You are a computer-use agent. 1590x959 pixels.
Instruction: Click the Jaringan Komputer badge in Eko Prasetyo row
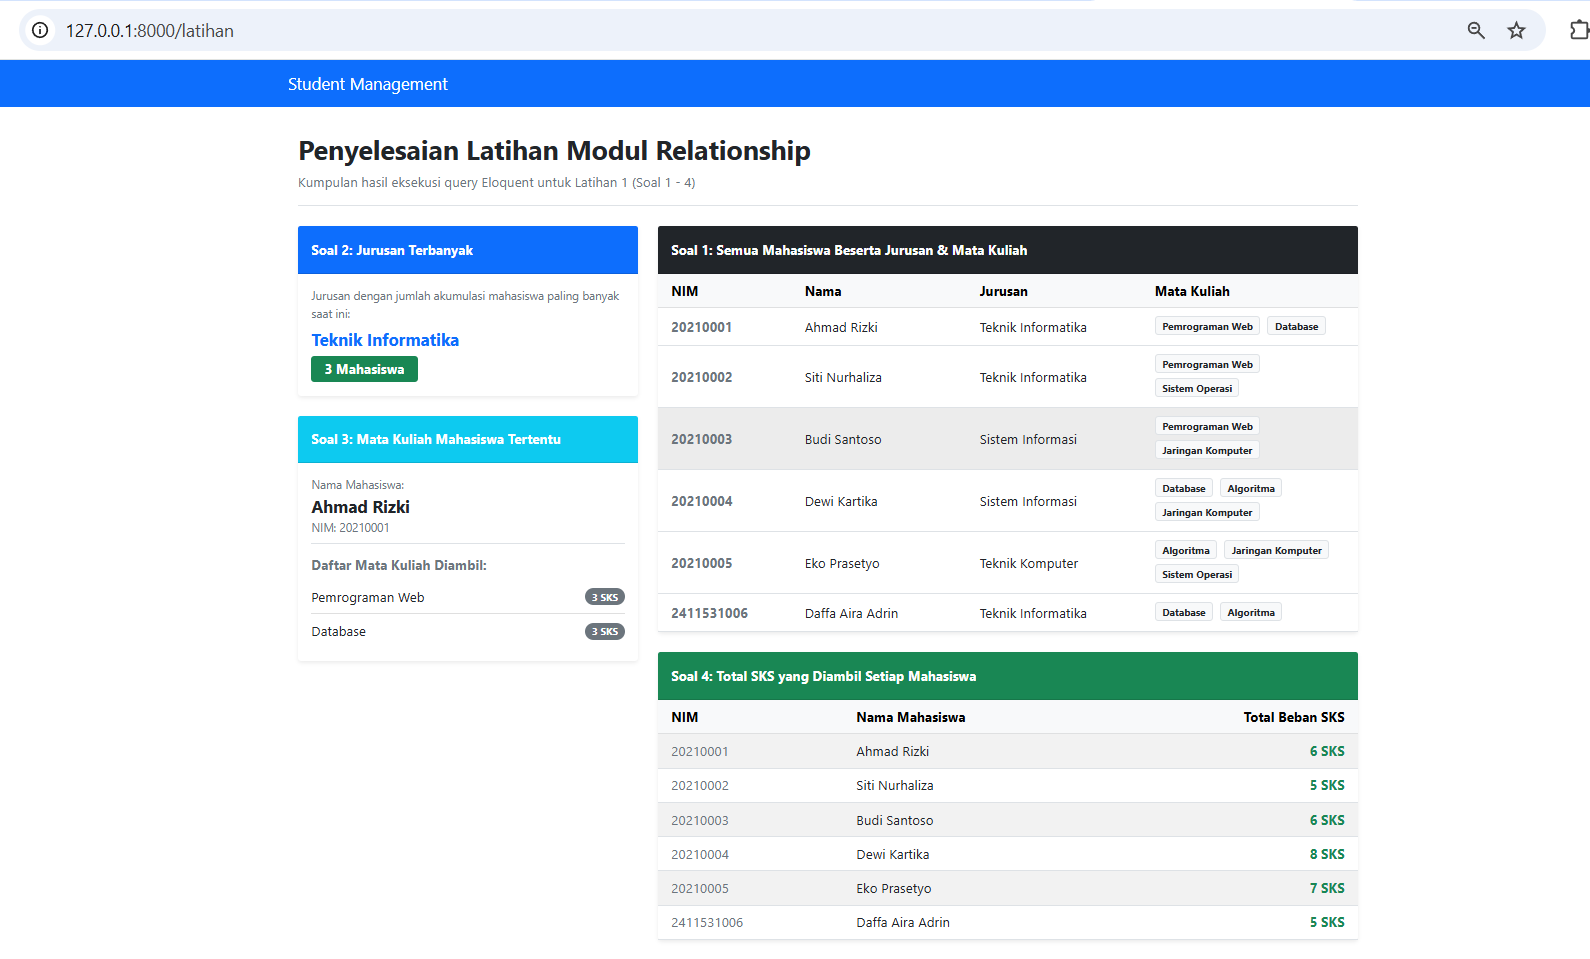[x=1276, y=550]
